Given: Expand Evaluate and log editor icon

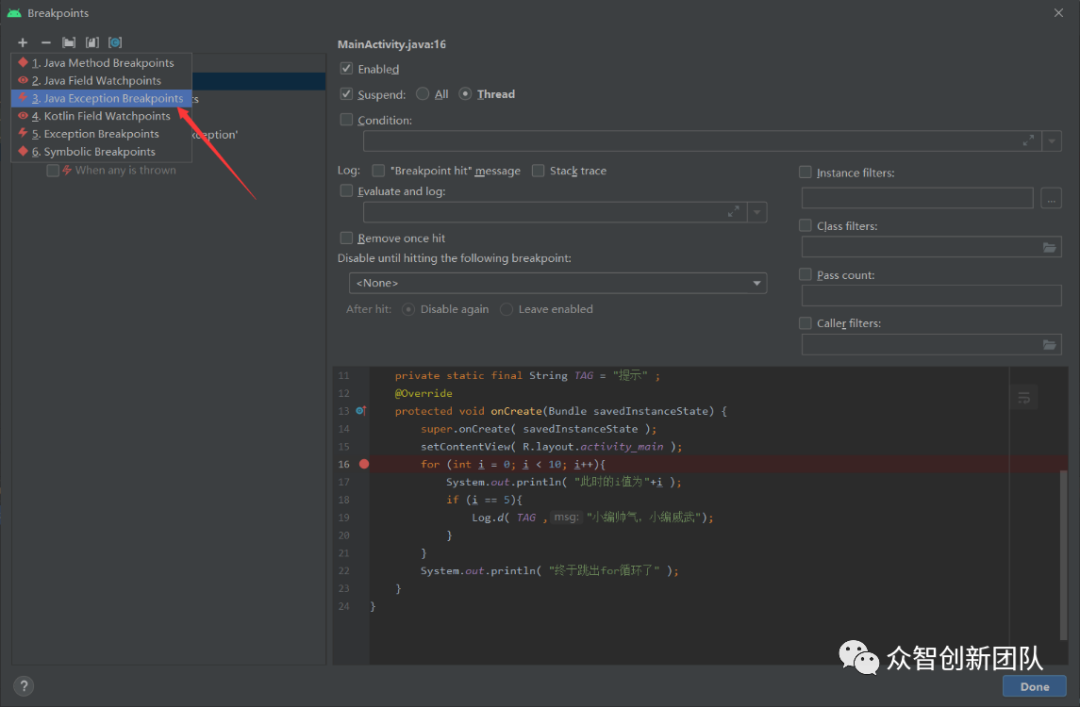Looking at the screenshot, I should pos(734,212).
